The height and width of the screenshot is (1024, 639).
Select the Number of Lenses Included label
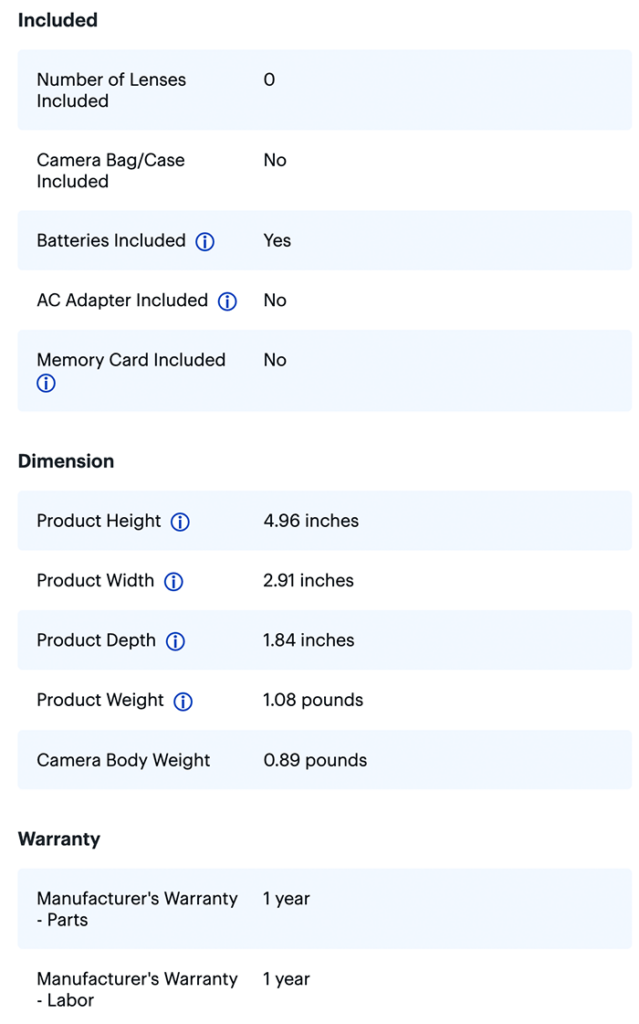[111, 90]
